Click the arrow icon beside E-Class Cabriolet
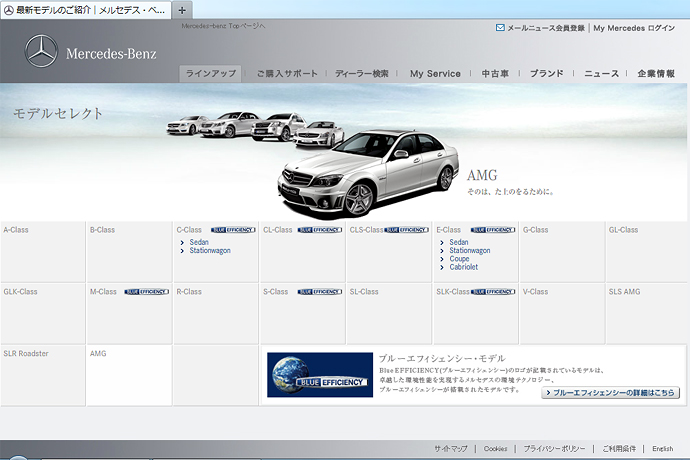 click(442, 267)
